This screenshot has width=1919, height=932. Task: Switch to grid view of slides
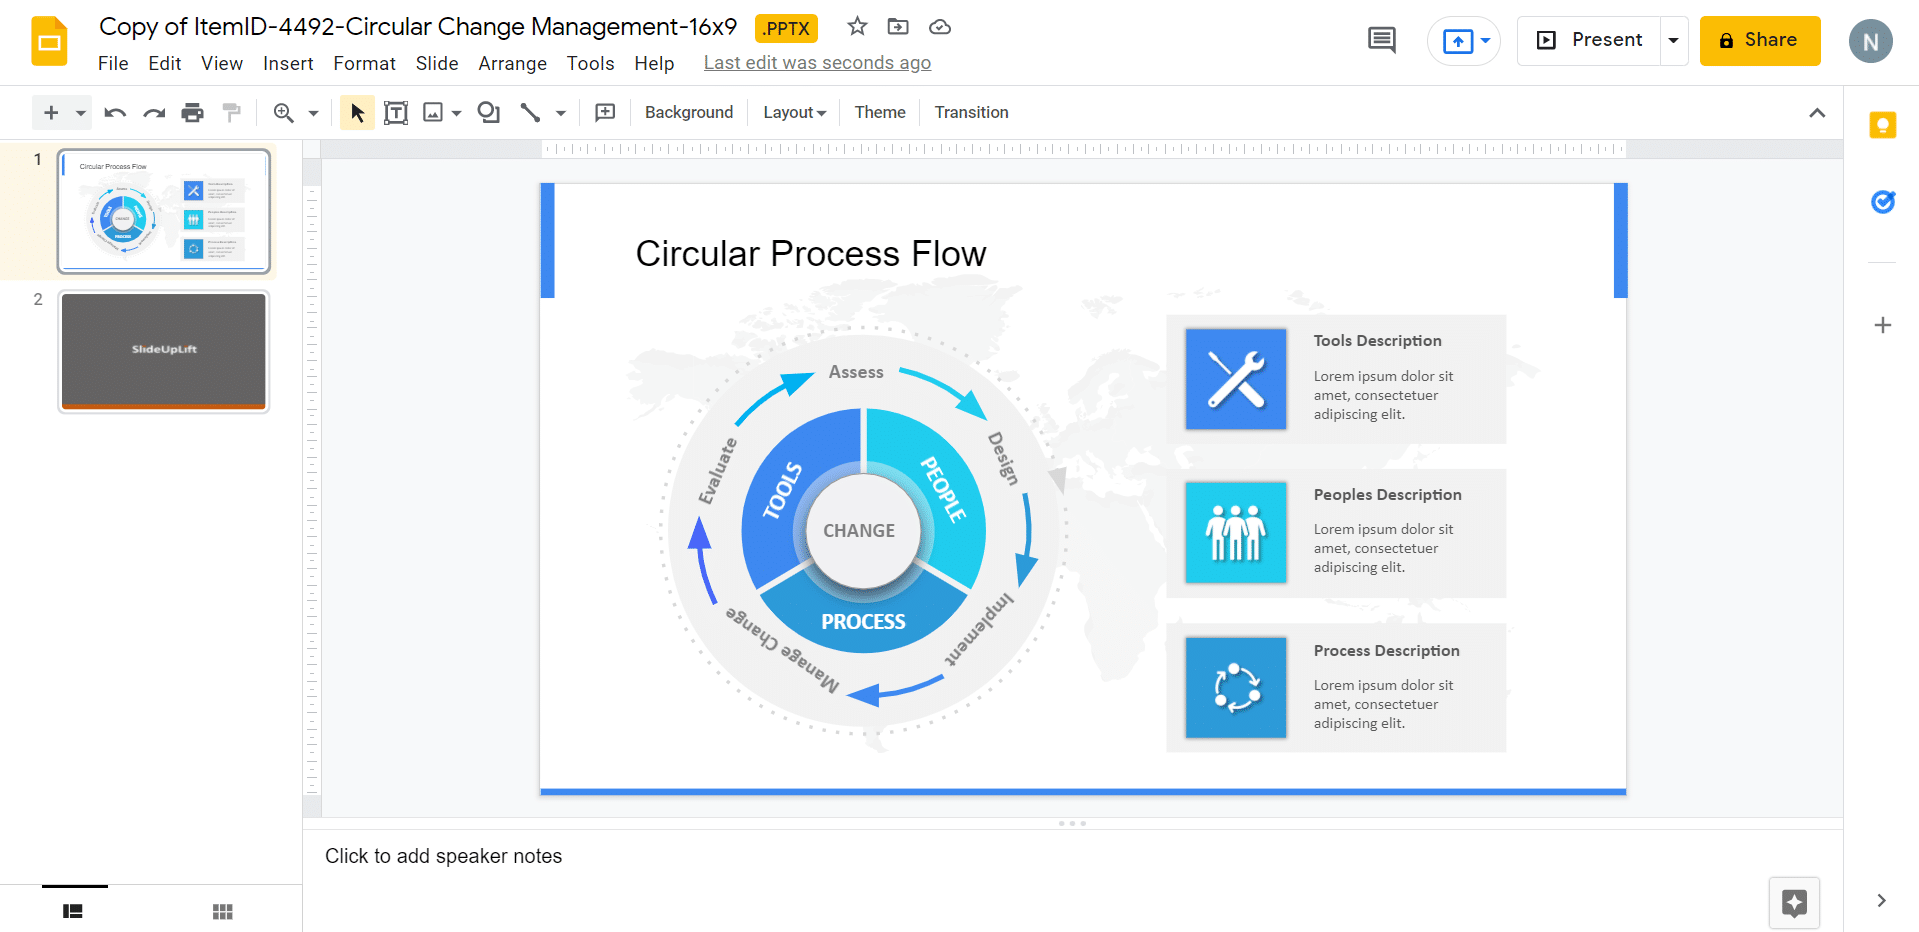tap(222, 911)
